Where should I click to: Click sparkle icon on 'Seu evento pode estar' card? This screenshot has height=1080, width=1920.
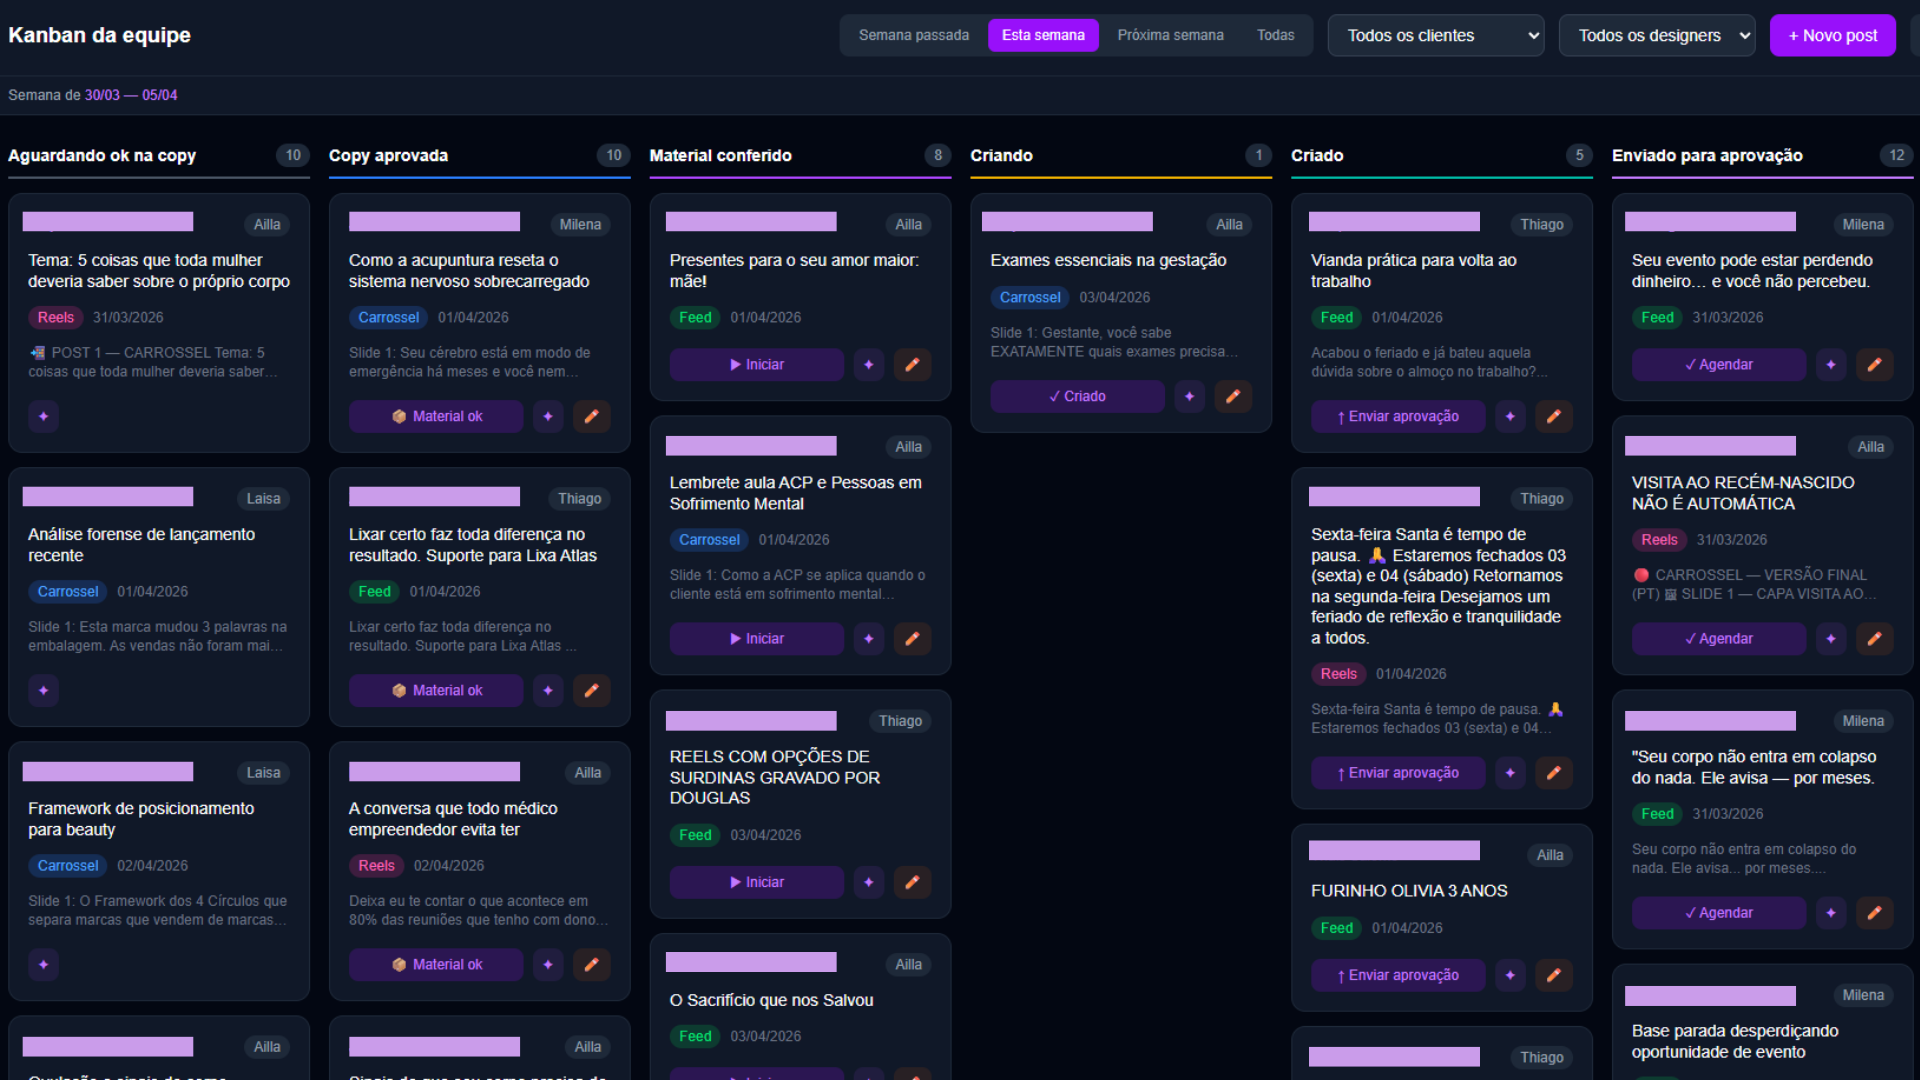pos(1831,365)
